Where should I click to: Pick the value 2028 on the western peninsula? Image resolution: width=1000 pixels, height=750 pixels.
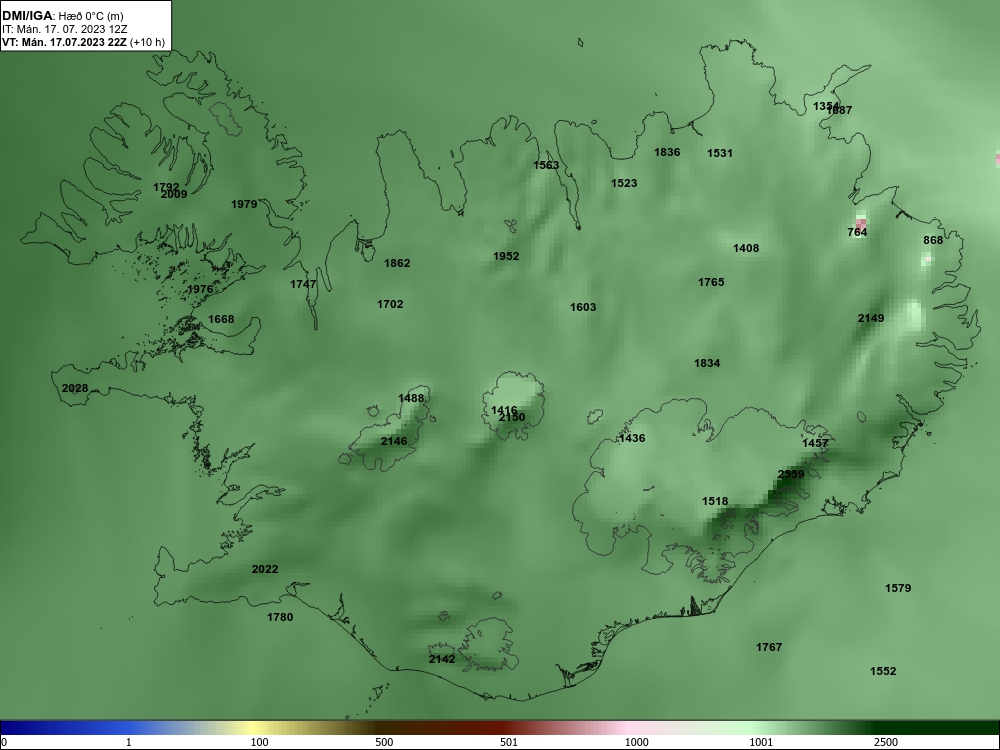[75, 388]
